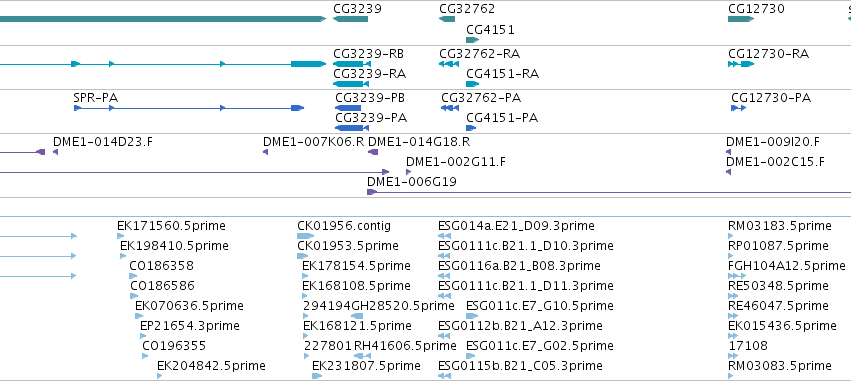Select the RH41606.5prime EST glyph

click(362, 356)
